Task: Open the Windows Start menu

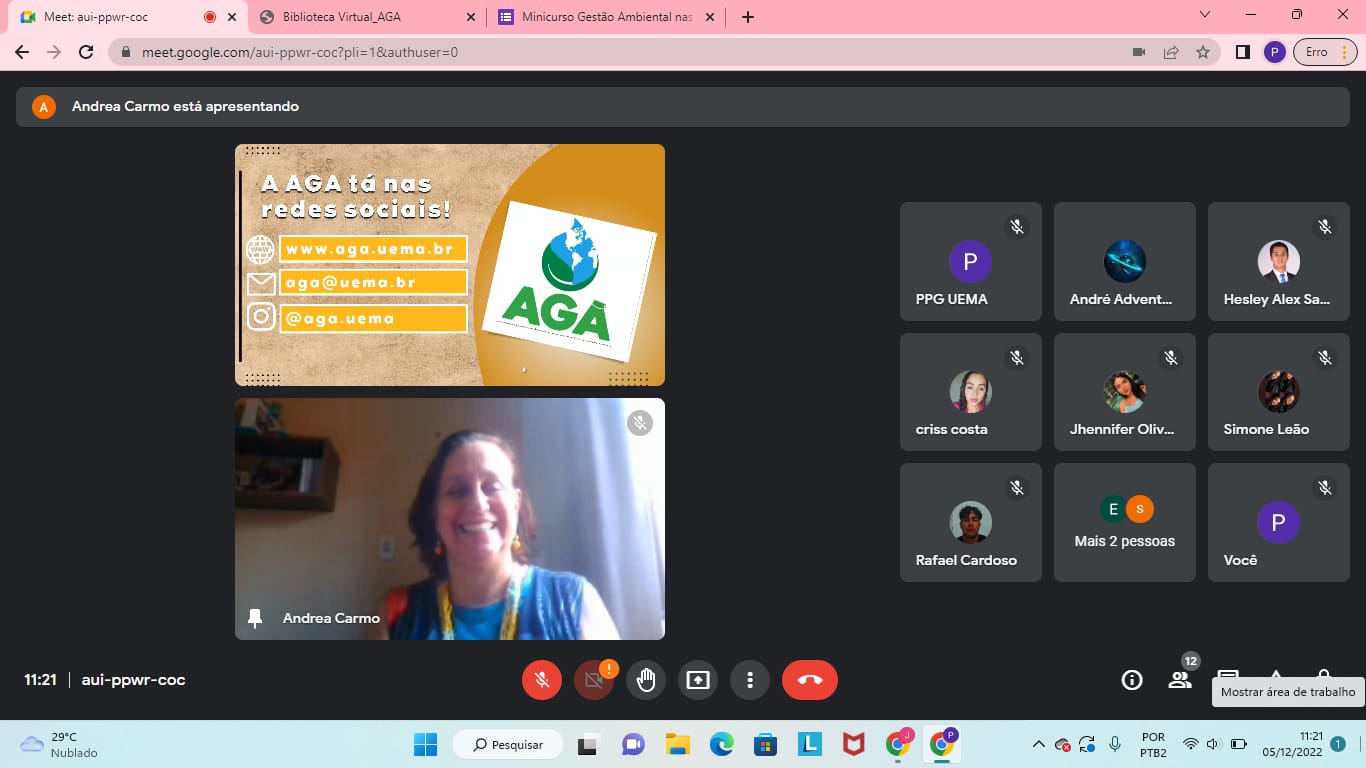Action: point(425,744)
